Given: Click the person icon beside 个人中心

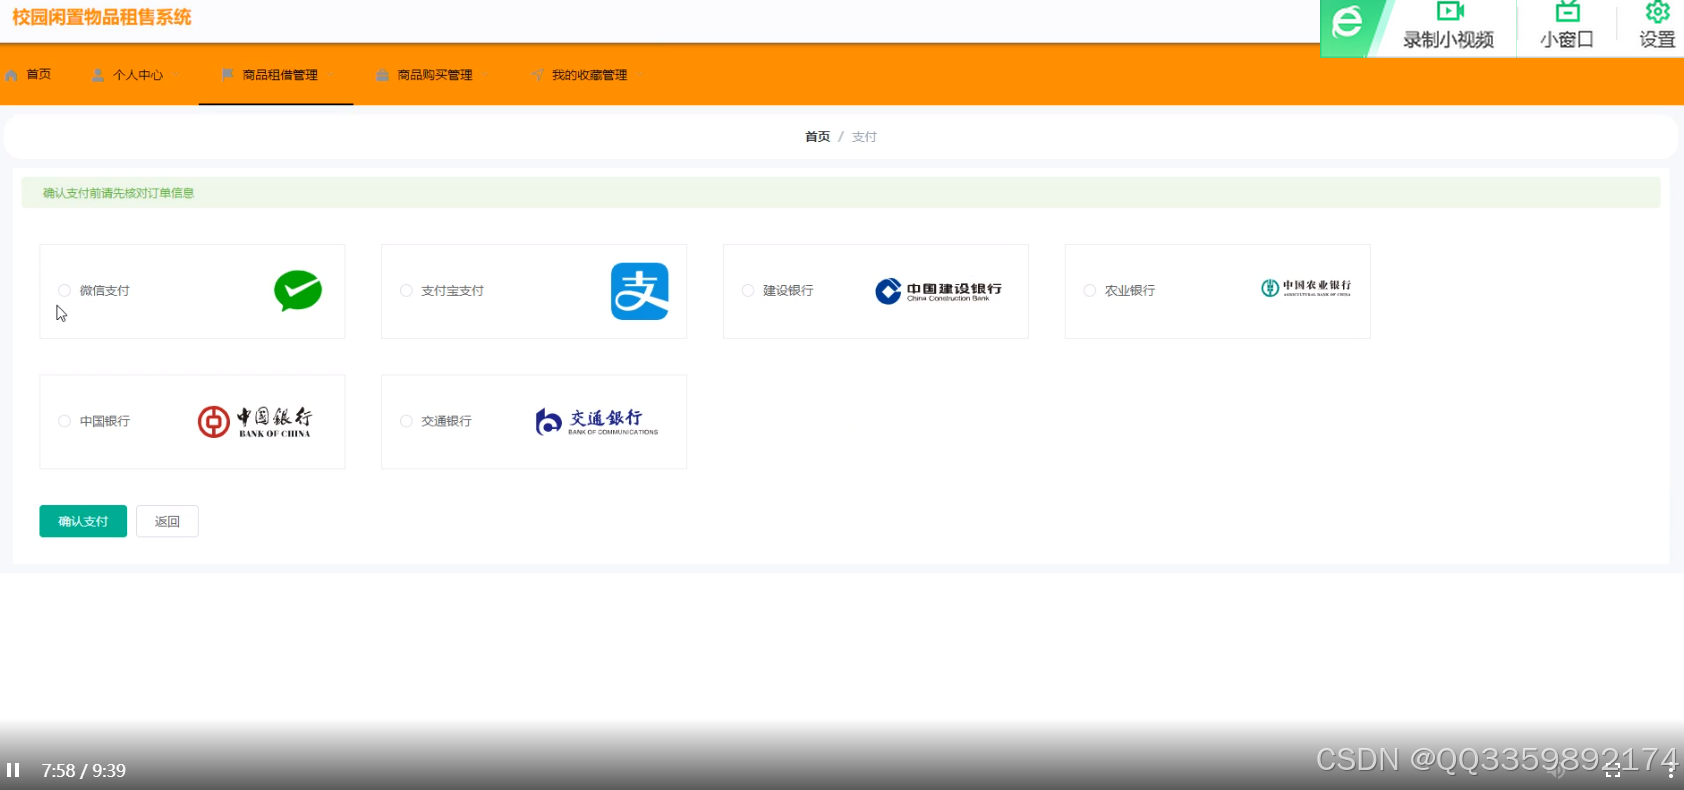Looking at the screenshot, I should [98, 75].
